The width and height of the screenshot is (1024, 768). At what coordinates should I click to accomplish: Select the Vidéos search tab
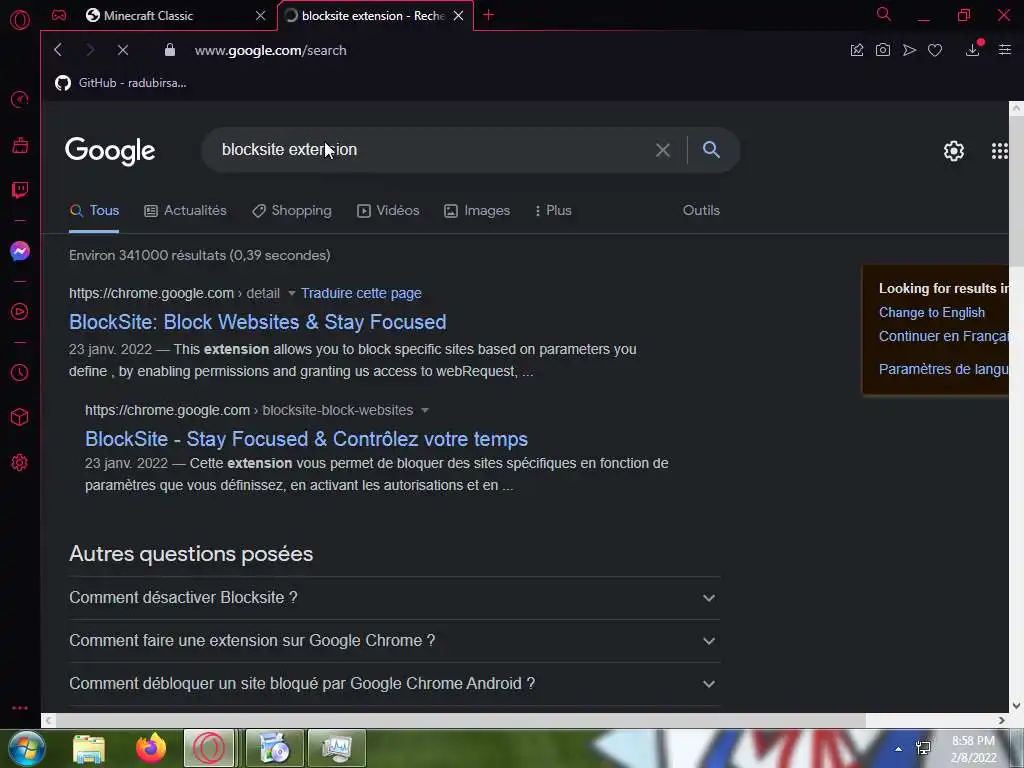(x=388, y=210)
